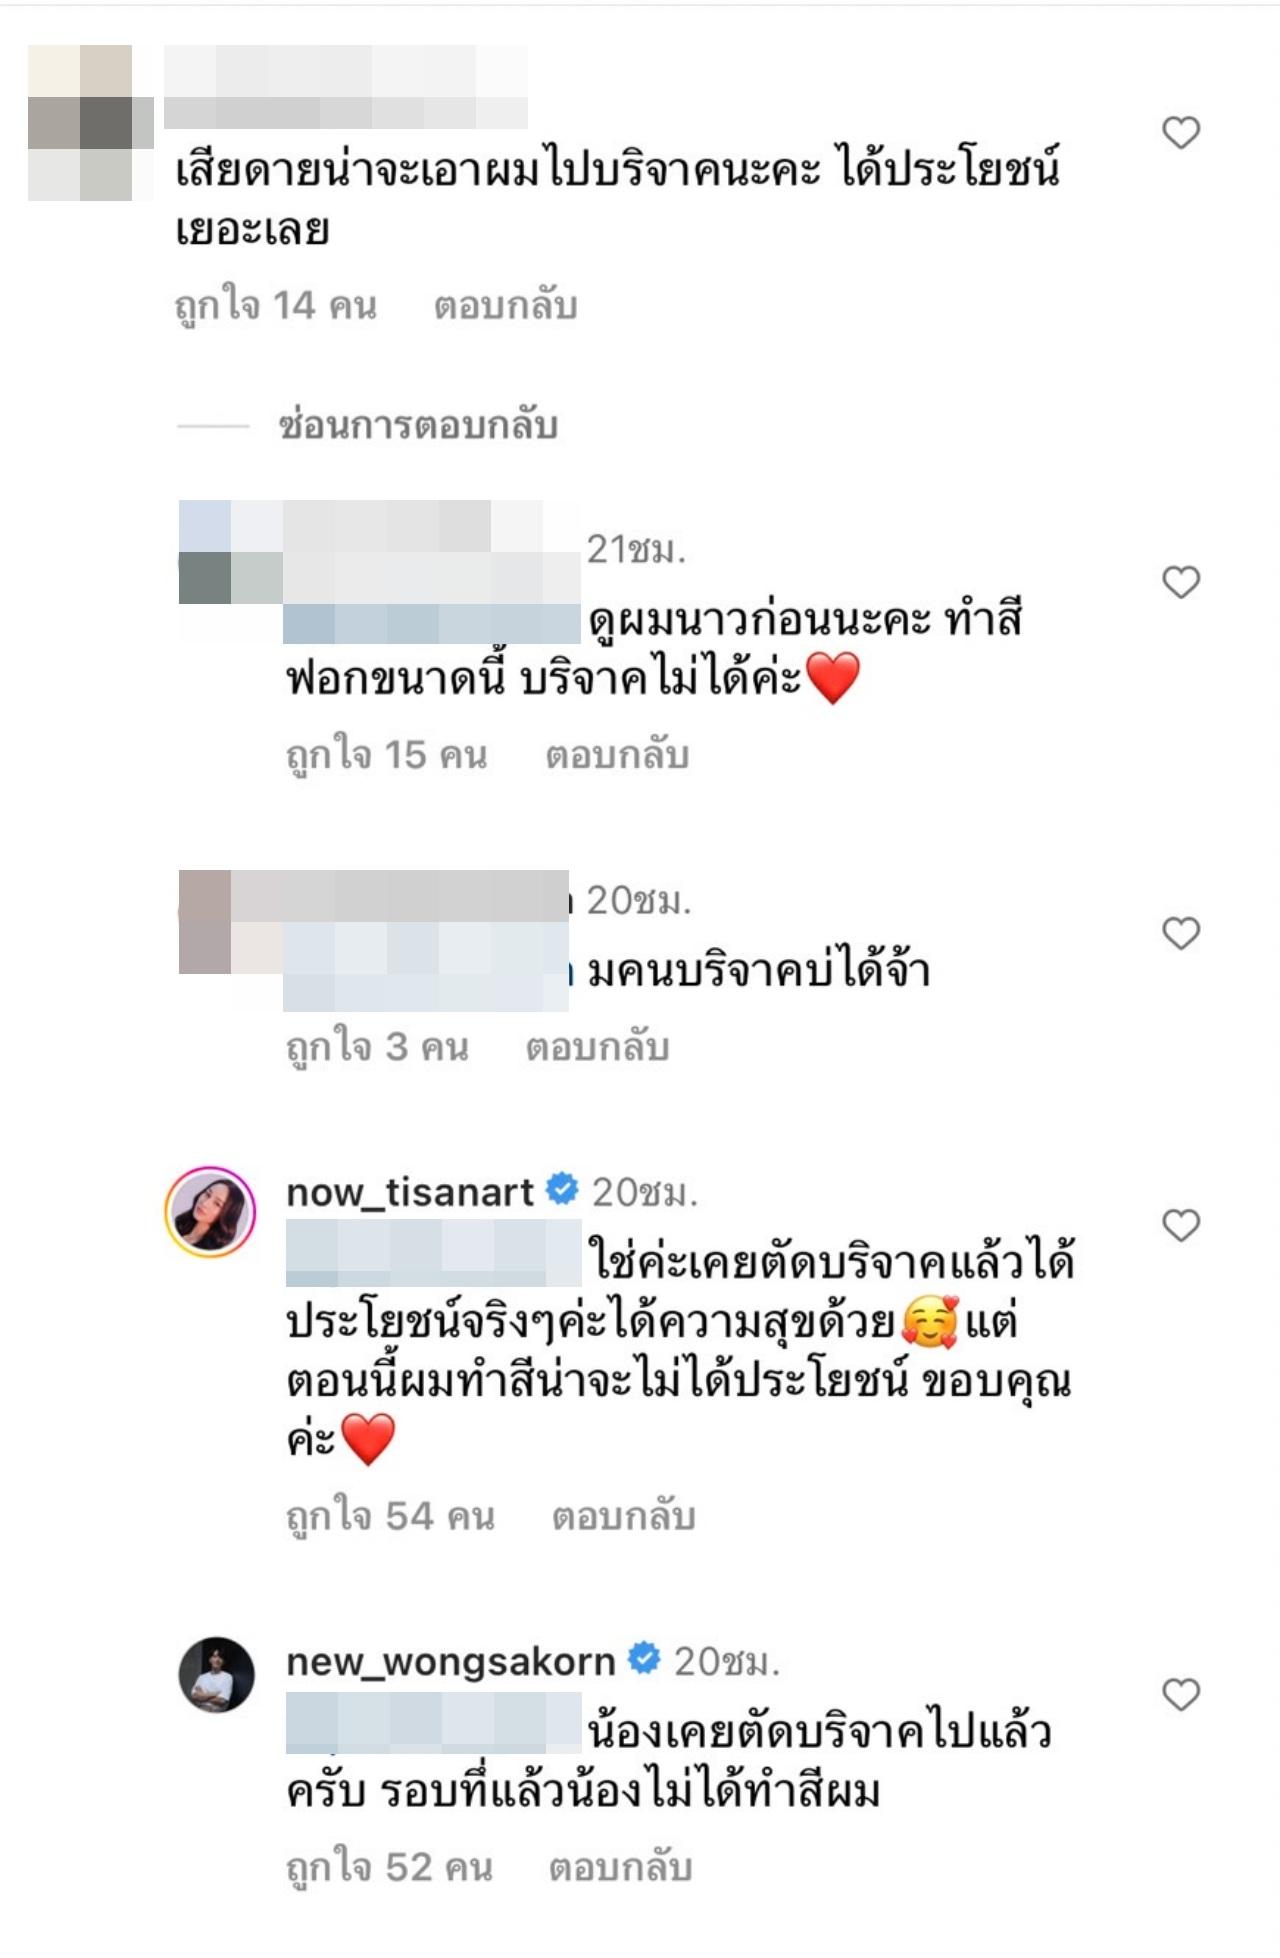1280x1958 pixels.
Task: Tap heart on the 21ชม. reply
Action: click(x=1181, y=581)
